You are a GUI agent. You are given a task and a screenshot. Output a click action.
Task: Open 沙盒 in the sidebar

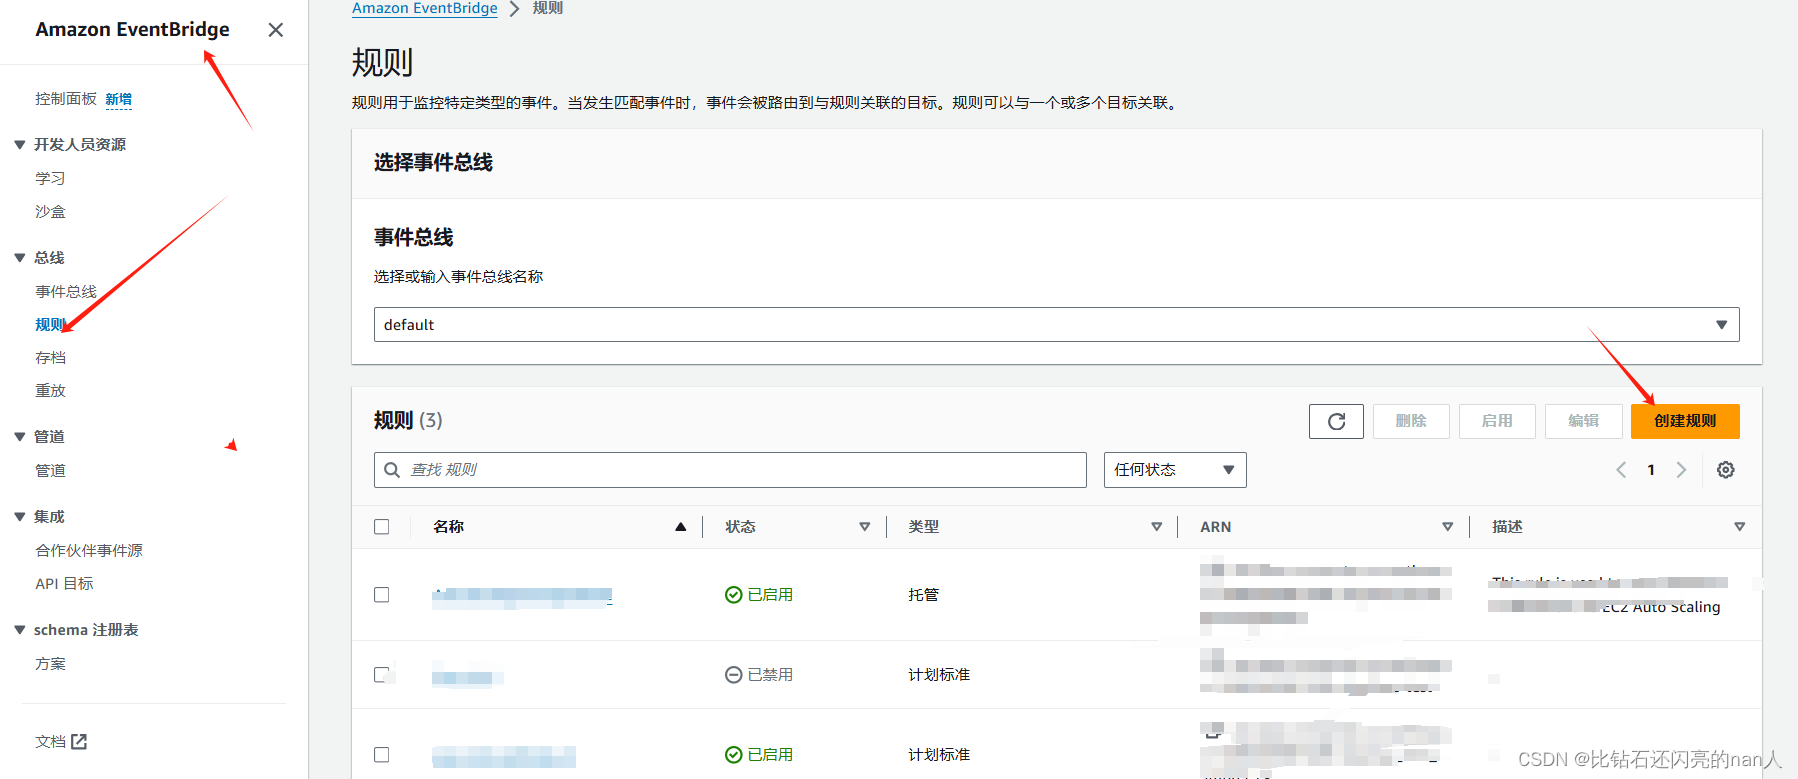coord(50,212)
